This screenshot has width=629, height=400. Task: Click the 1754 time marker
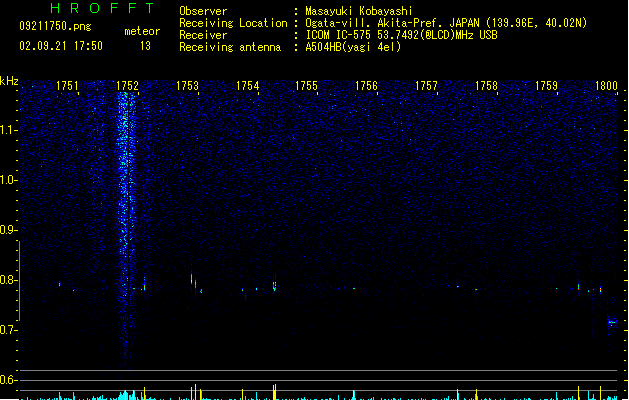(248, 86)
